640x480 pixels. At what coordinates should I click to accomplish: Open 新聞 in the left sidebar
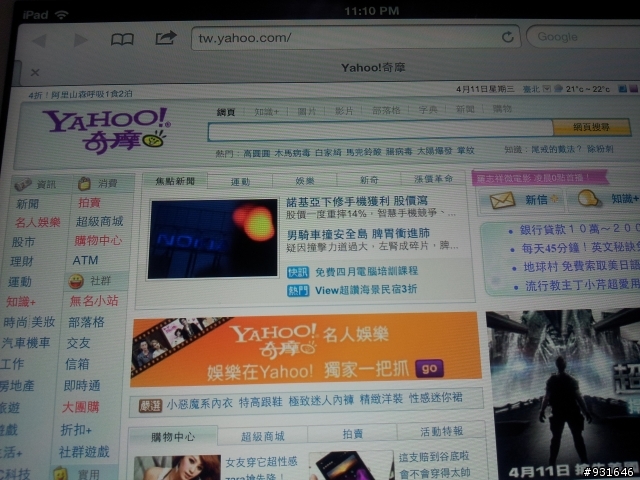coord(27,204)
